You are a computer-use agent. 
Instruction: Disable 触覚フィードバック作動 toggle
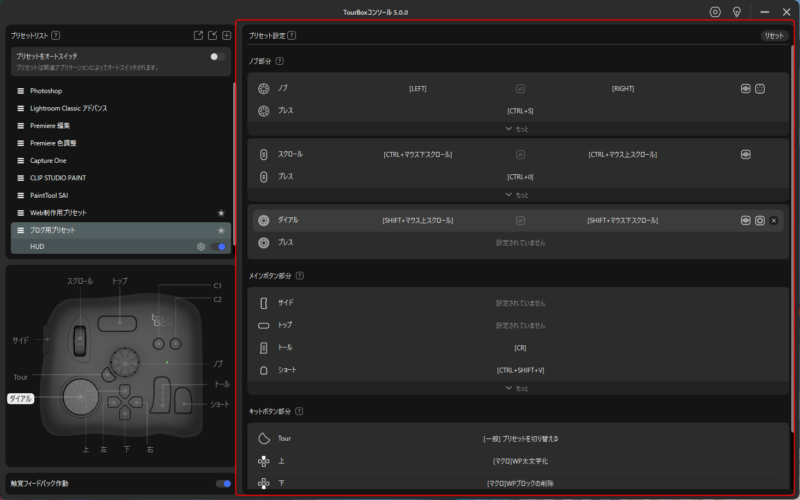pos(223,483)
